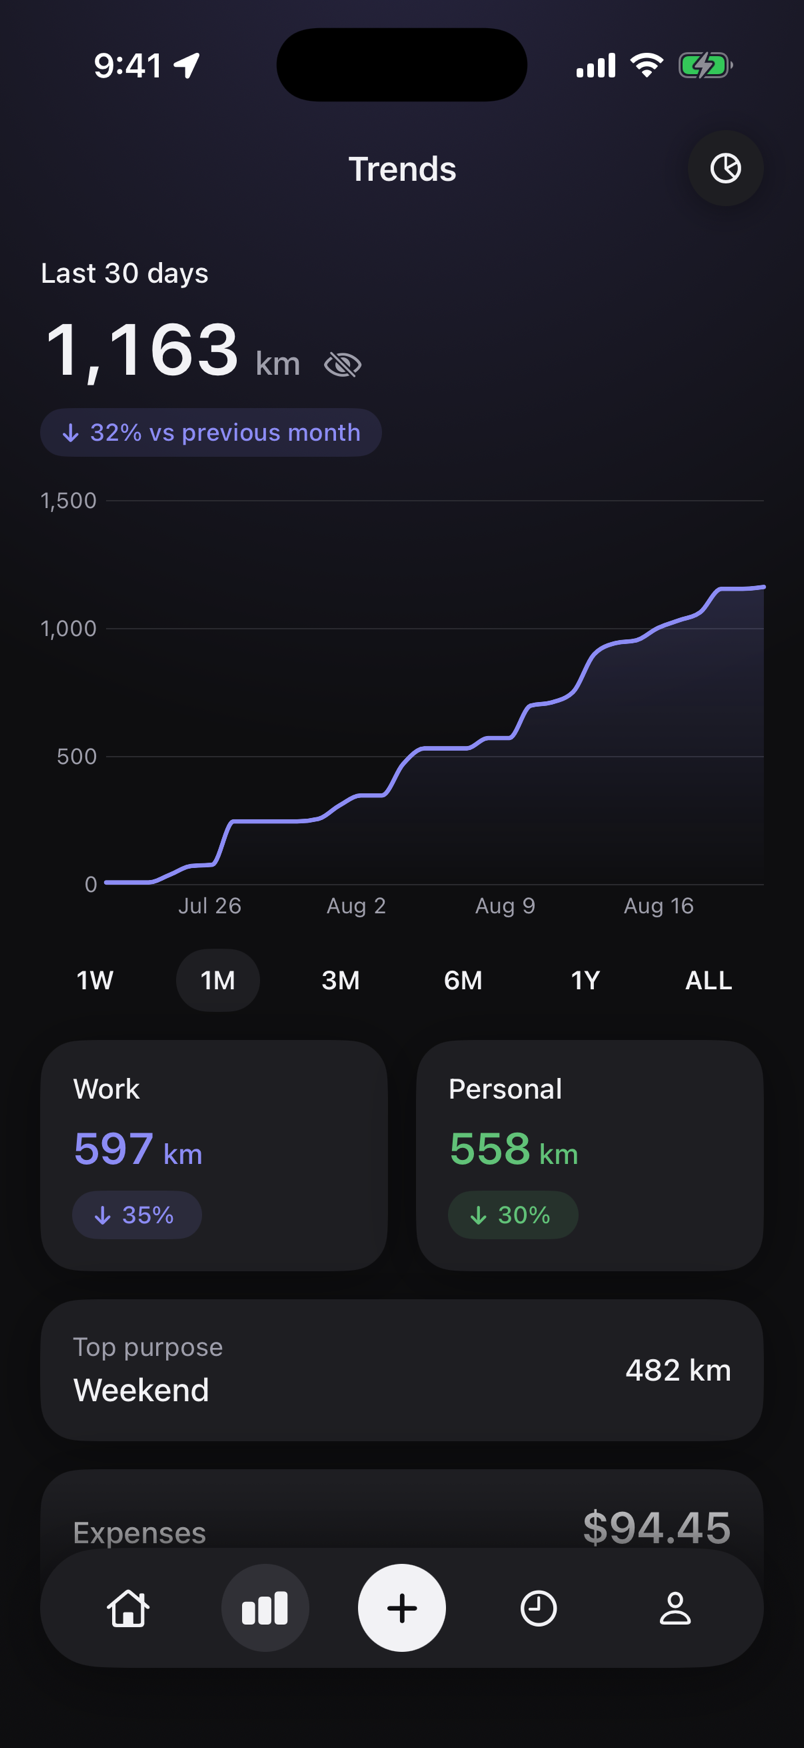Image resolution: width=804 pixels, height=1748 pixels.
Task: Switch to the 3M time range
Action: pyautogui.click(x=340, y=980)
